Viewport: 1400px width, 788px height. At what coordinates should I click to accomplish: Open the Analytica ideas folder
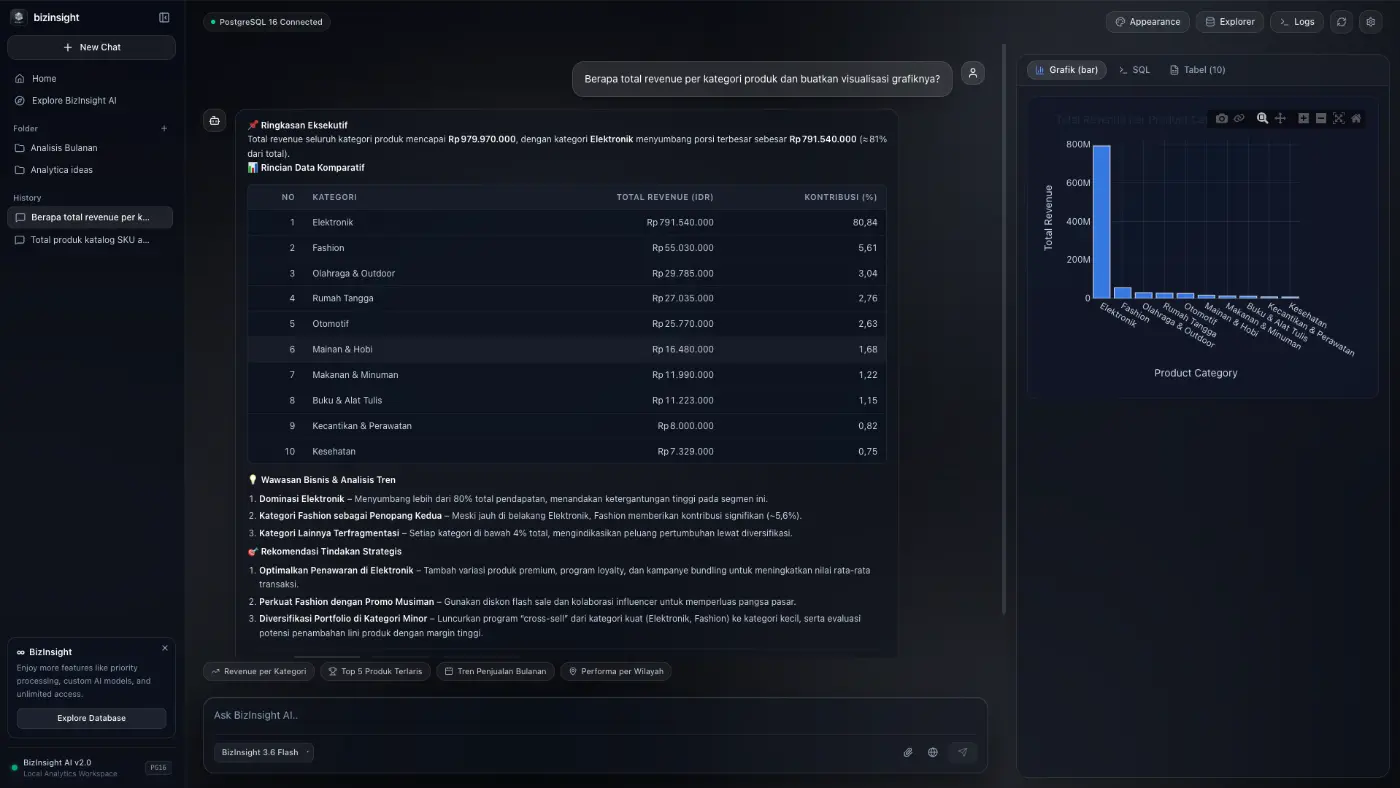pyautogui.click(x=91, y=170)
